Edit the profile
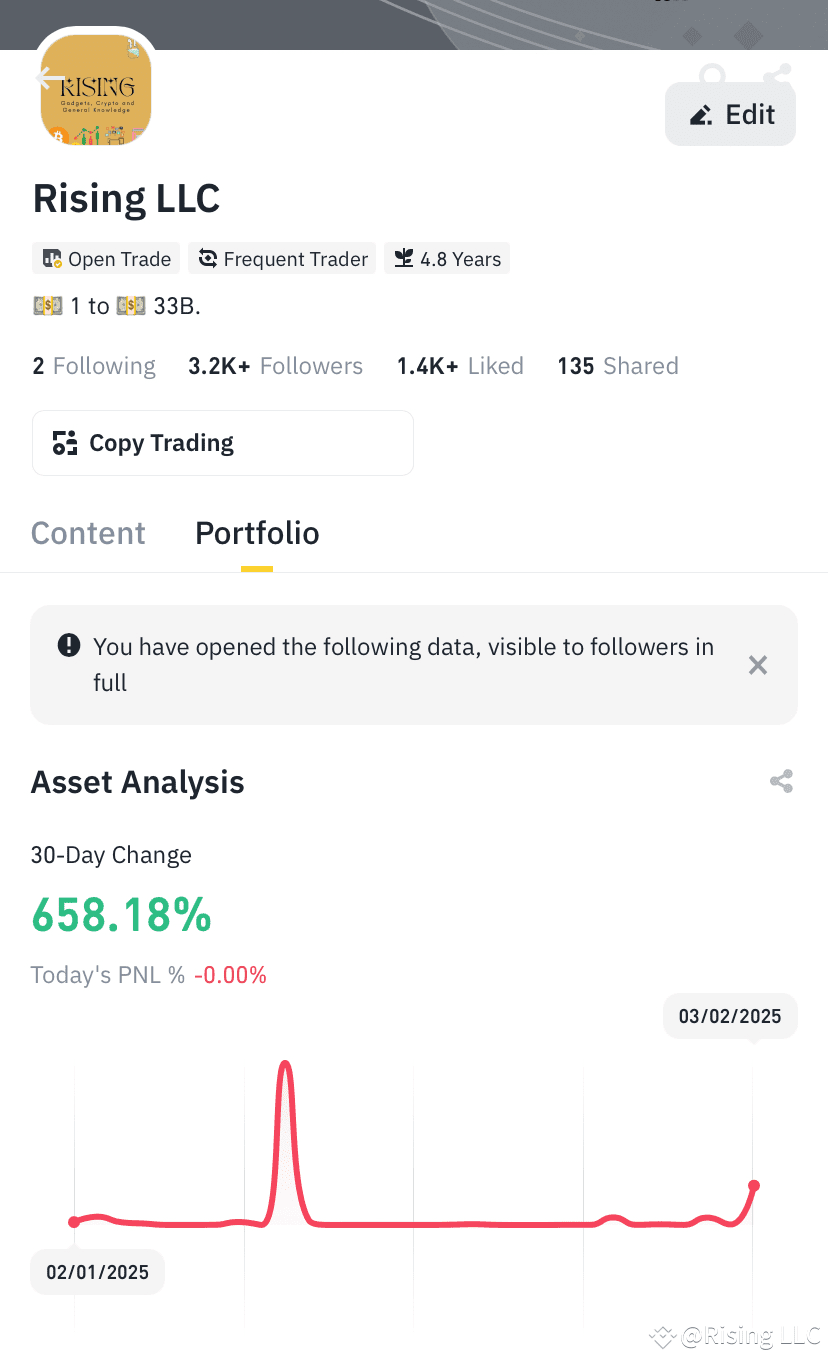828x1358 pixels. click(x=731, y=114)
